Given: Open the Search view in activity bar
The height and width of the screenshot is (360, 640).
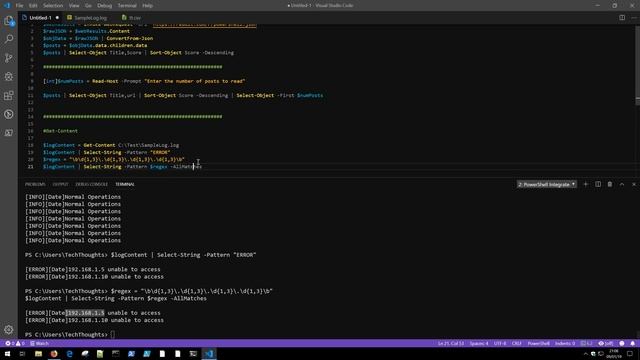Looking at the screenshot, I should 9,39.
